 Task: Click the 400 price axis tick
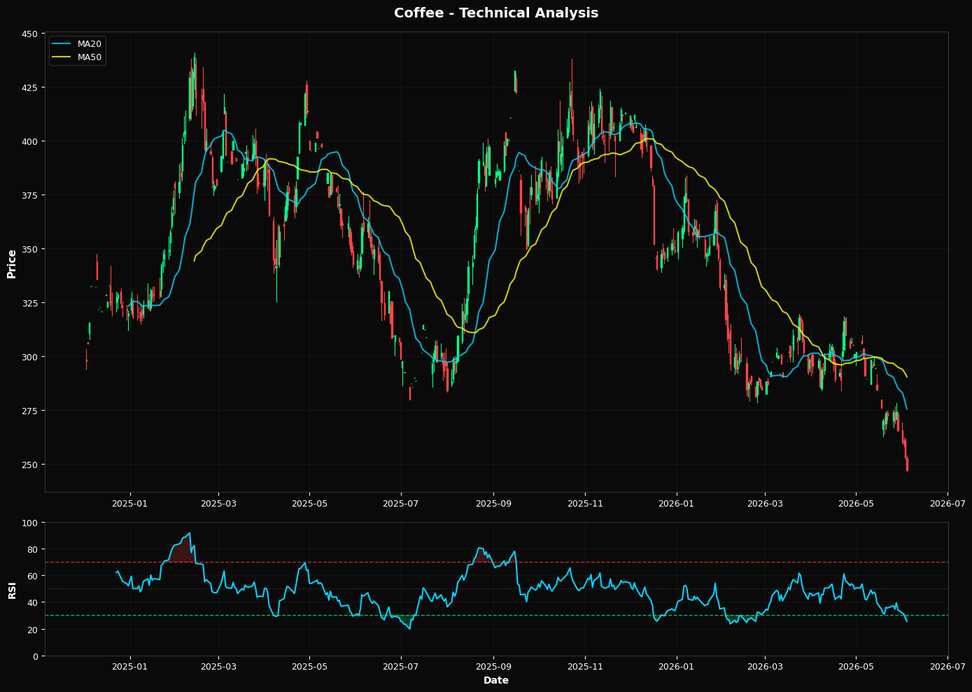click(30, 141)
